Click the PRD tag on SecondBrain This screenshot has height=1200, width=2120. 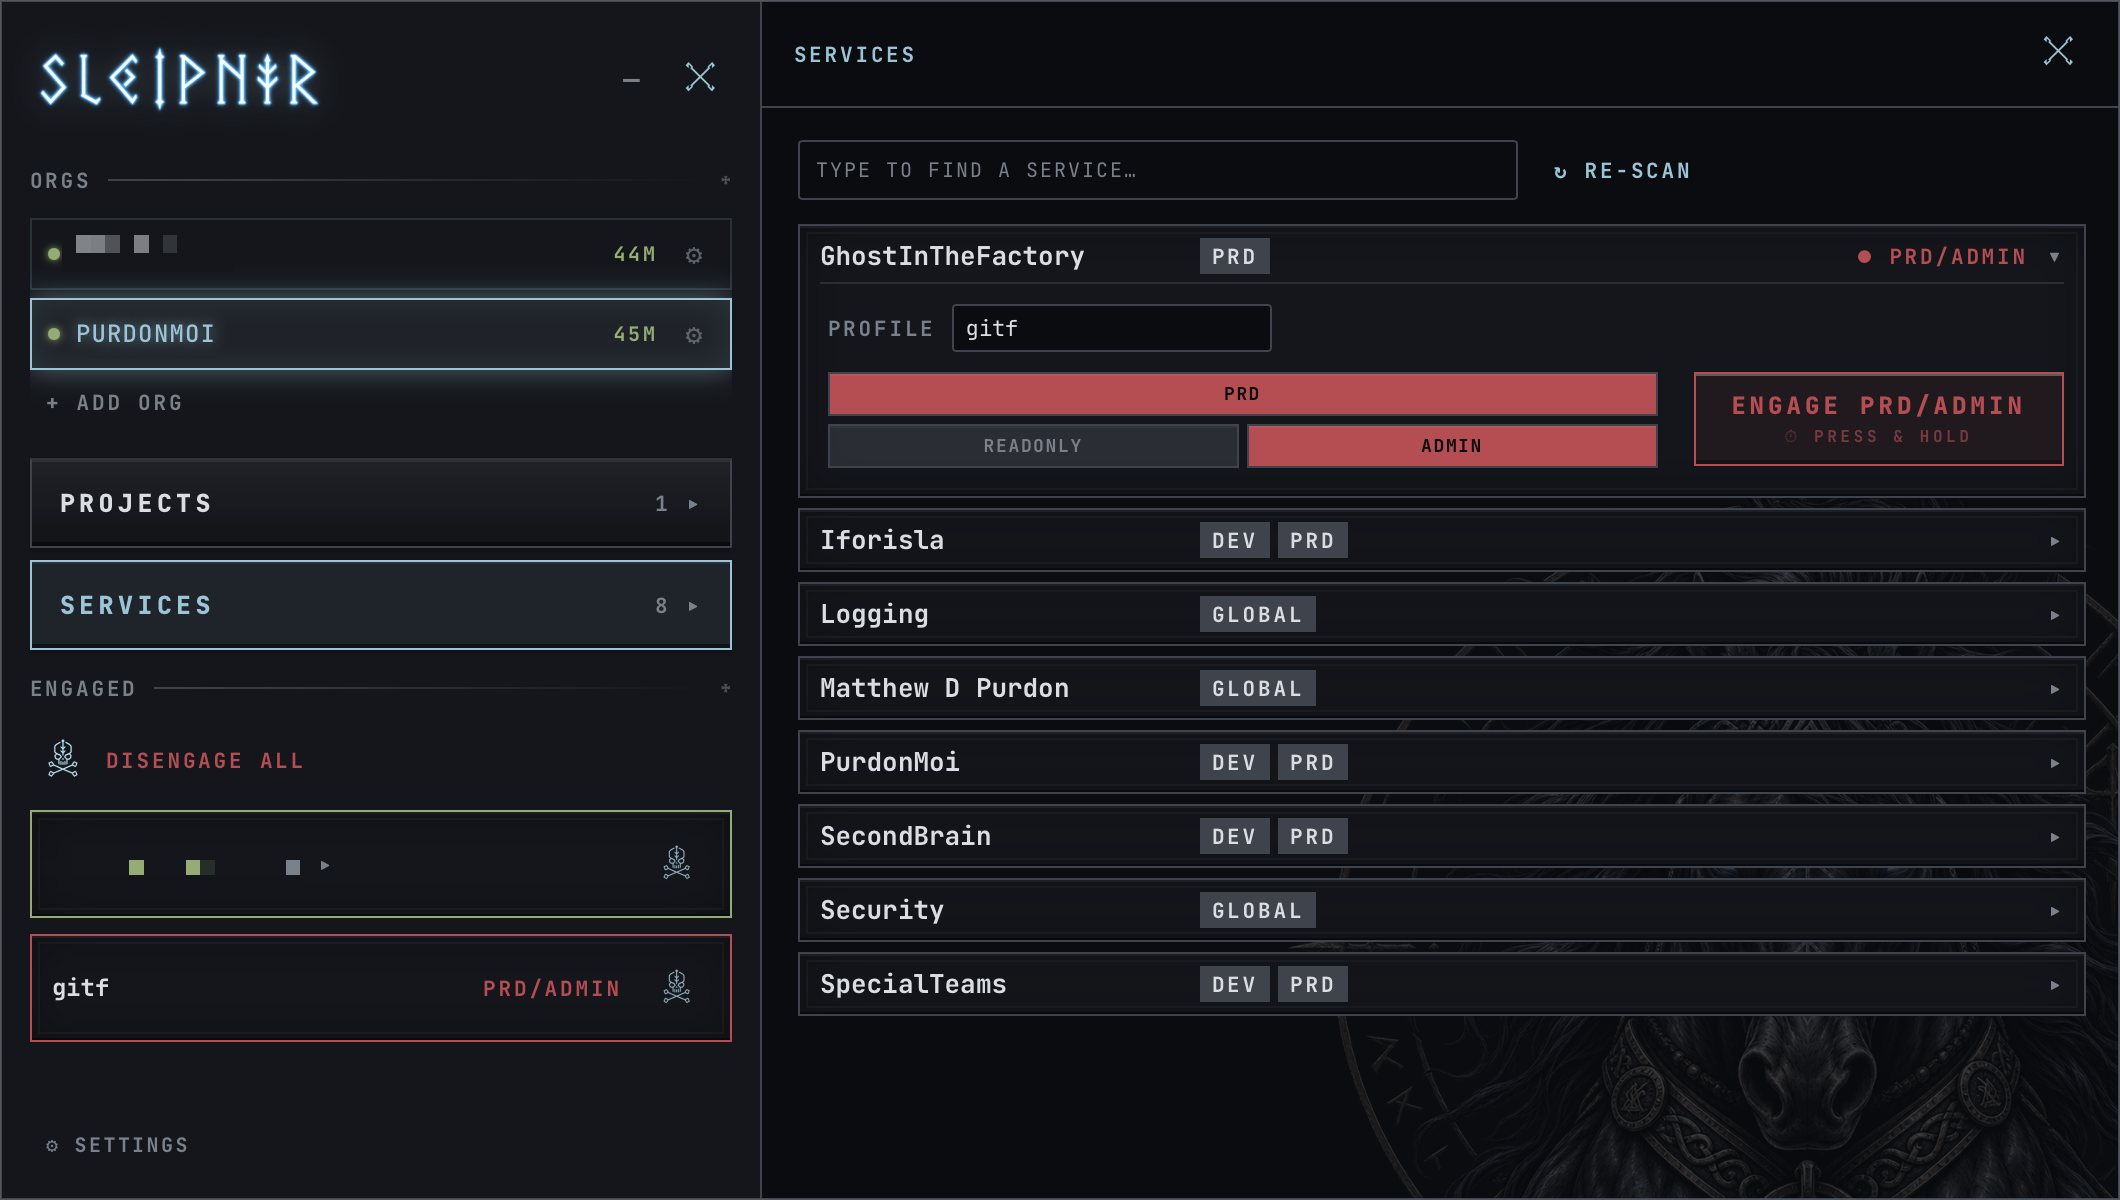point(1312,836)
